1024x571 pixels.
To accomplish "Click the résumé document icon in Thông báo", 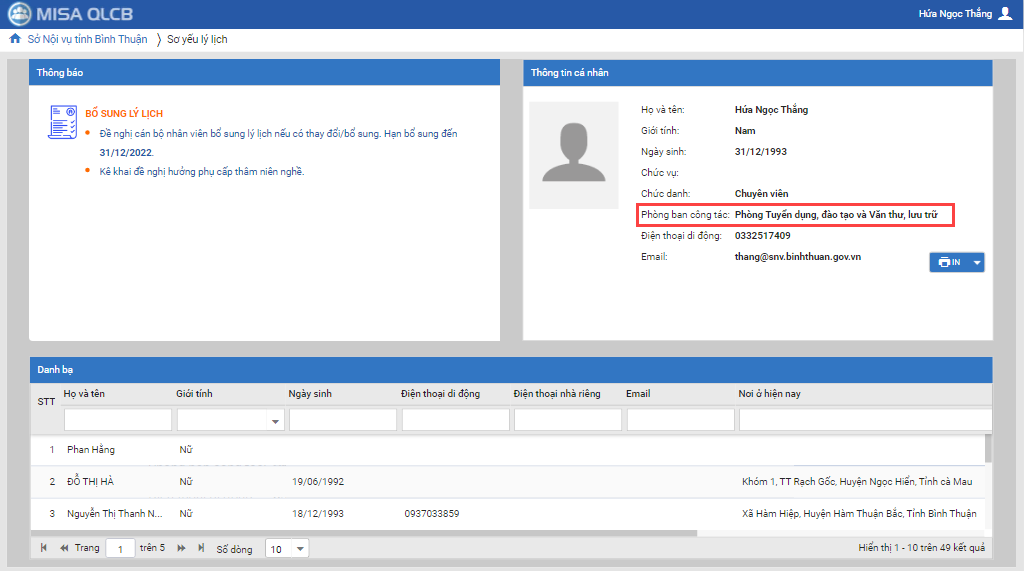I will pos(62,121).
